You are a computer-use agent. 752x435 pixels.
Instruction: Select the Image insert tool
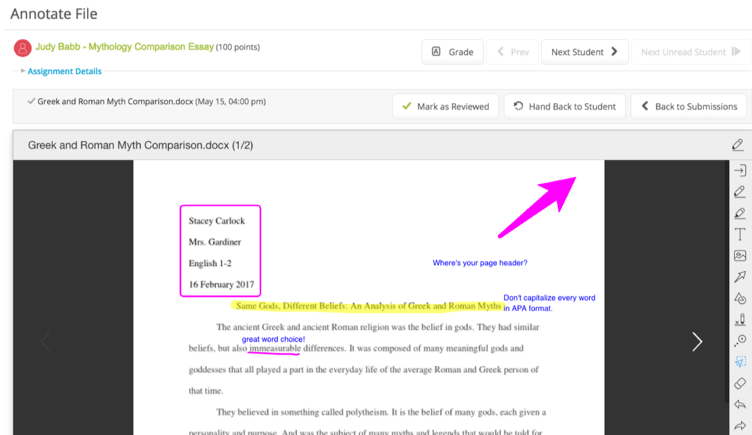[739, 256]
